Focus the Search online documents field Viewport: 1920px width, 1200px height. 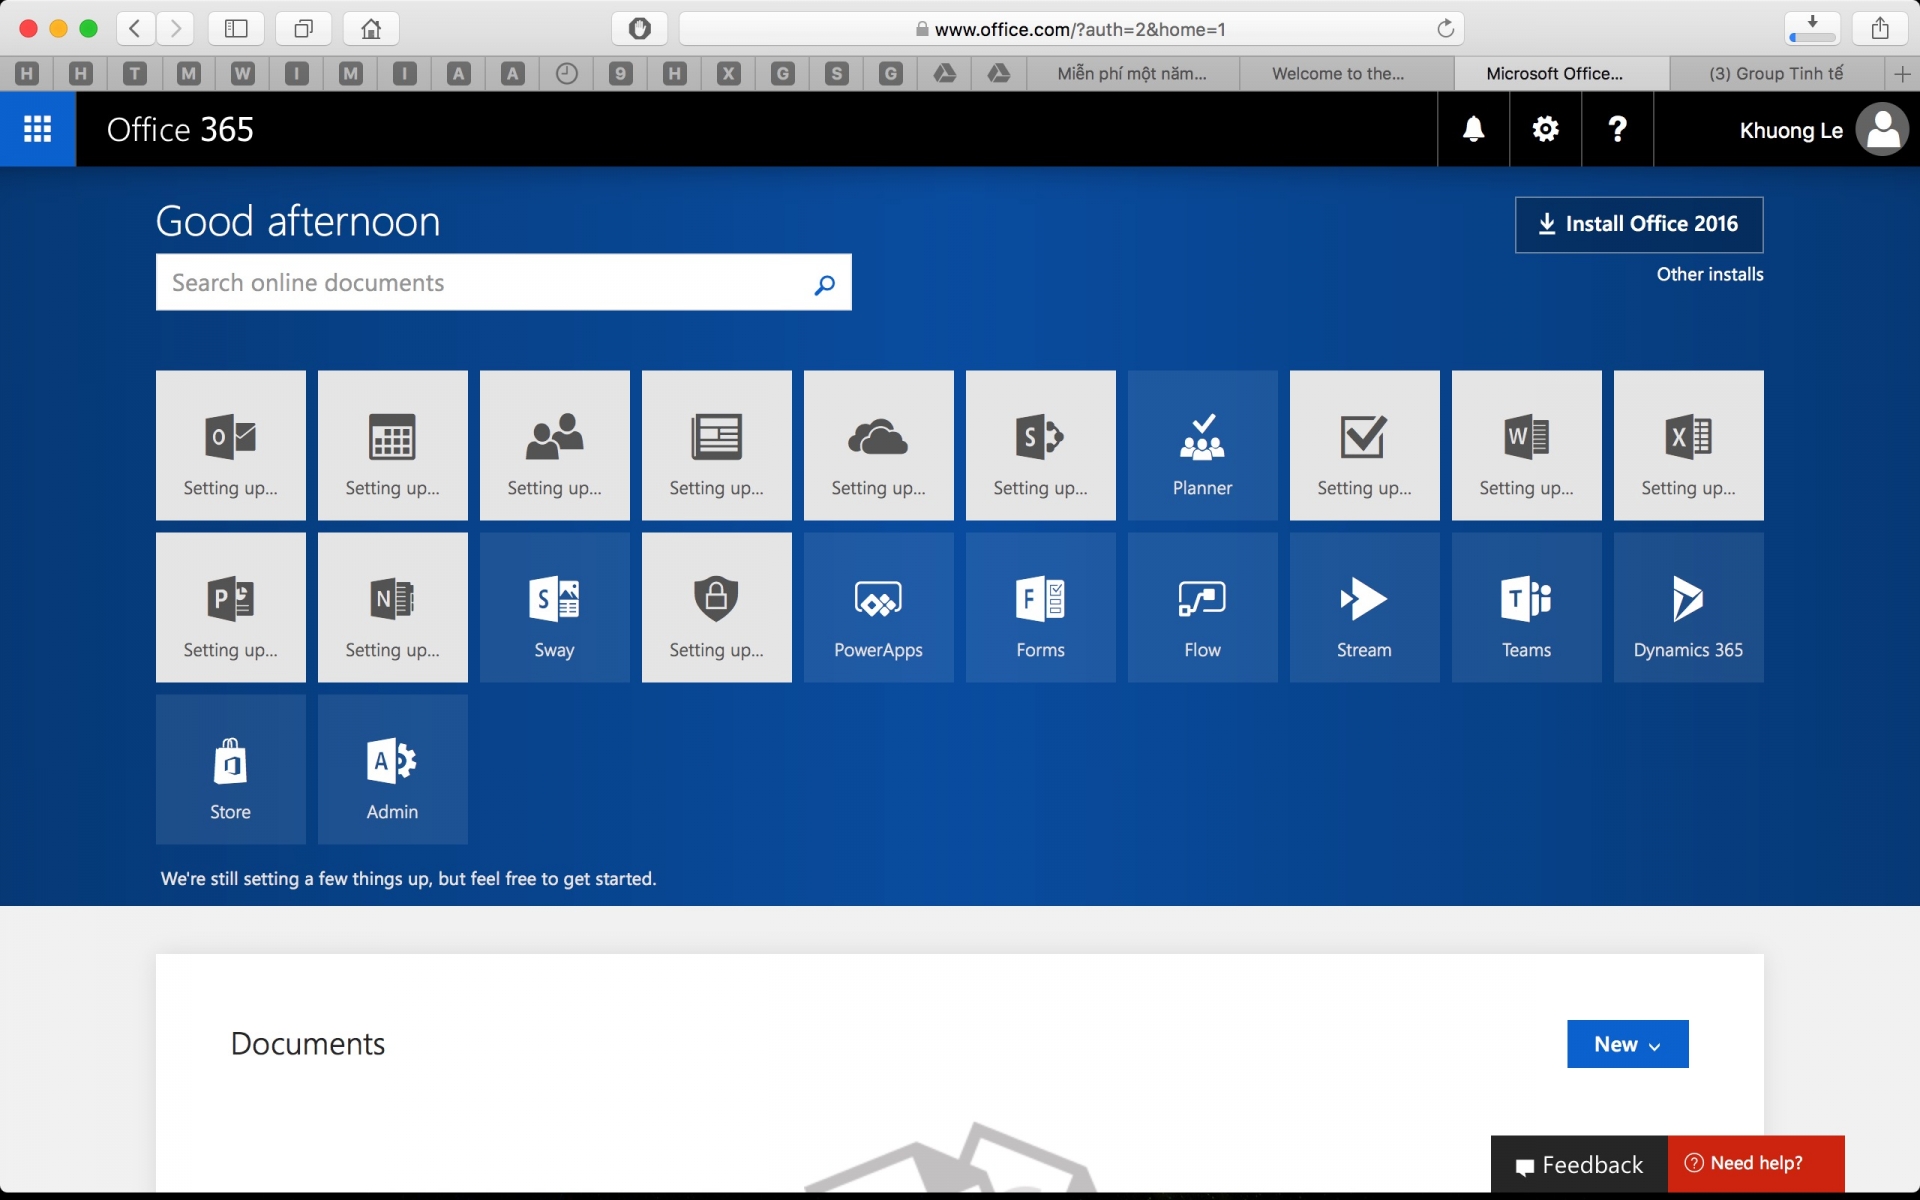504,283
